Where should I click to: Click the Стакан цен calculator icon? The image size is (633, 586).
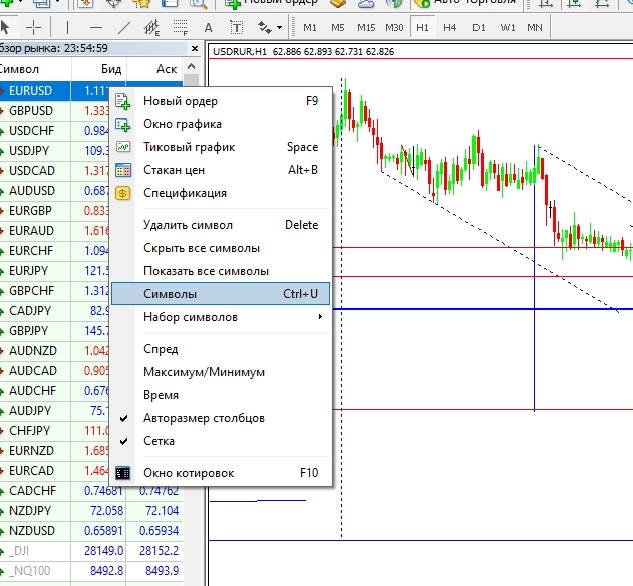tap(123, 170)
